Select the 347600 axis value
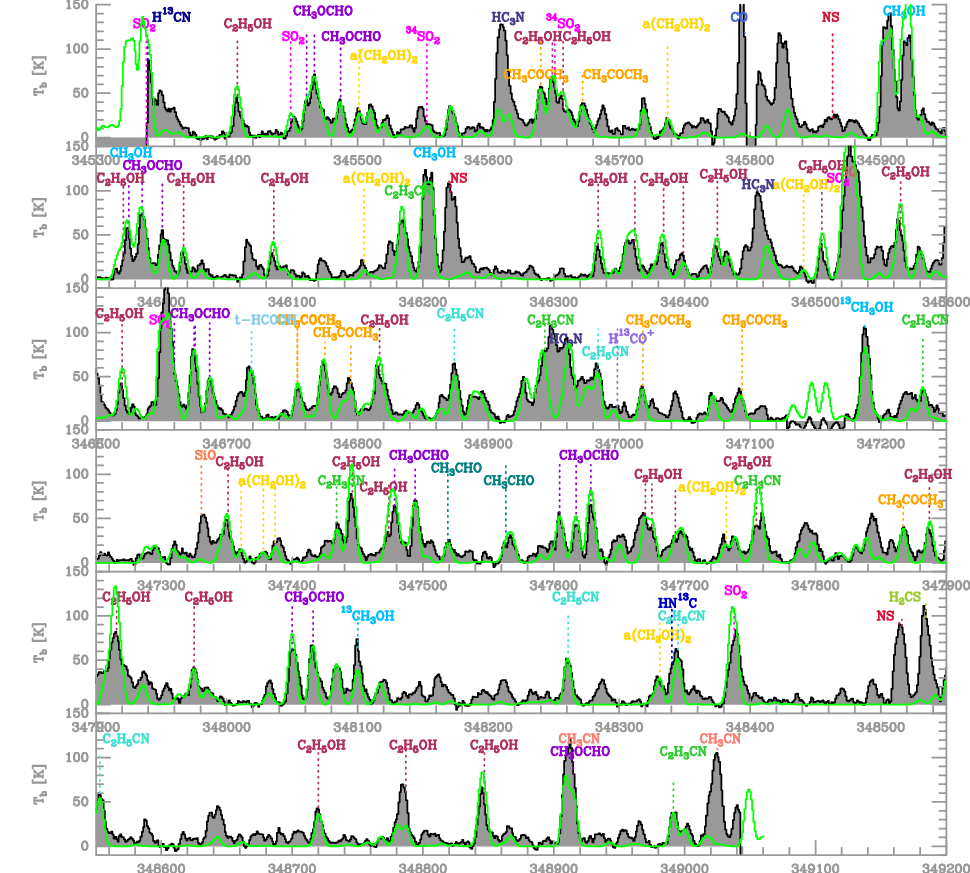This screenshot has width=970, height=873. tap(553, 585)
